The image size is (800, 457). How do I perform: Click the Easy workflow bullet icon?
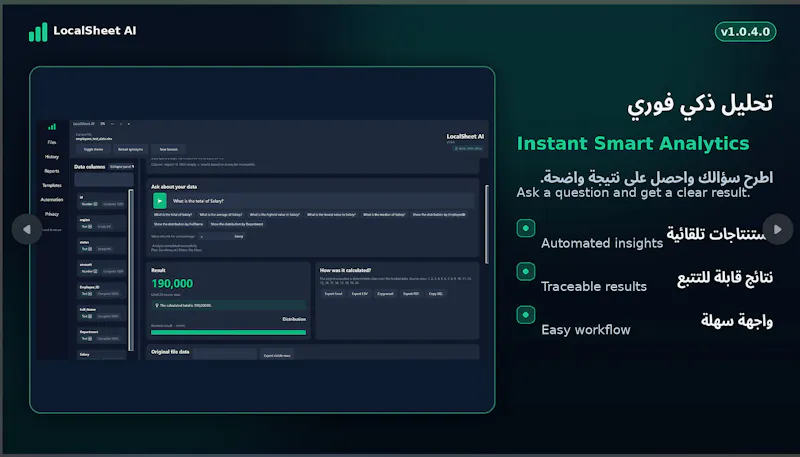526,315
